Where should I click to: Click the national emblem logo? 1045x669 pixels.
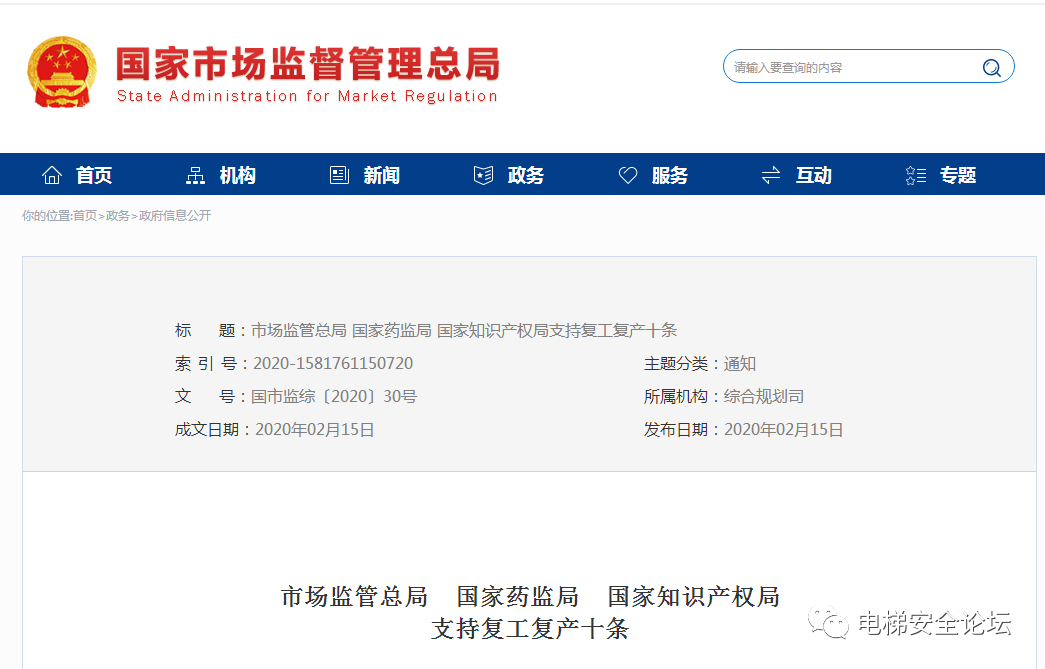pos(62,72)
